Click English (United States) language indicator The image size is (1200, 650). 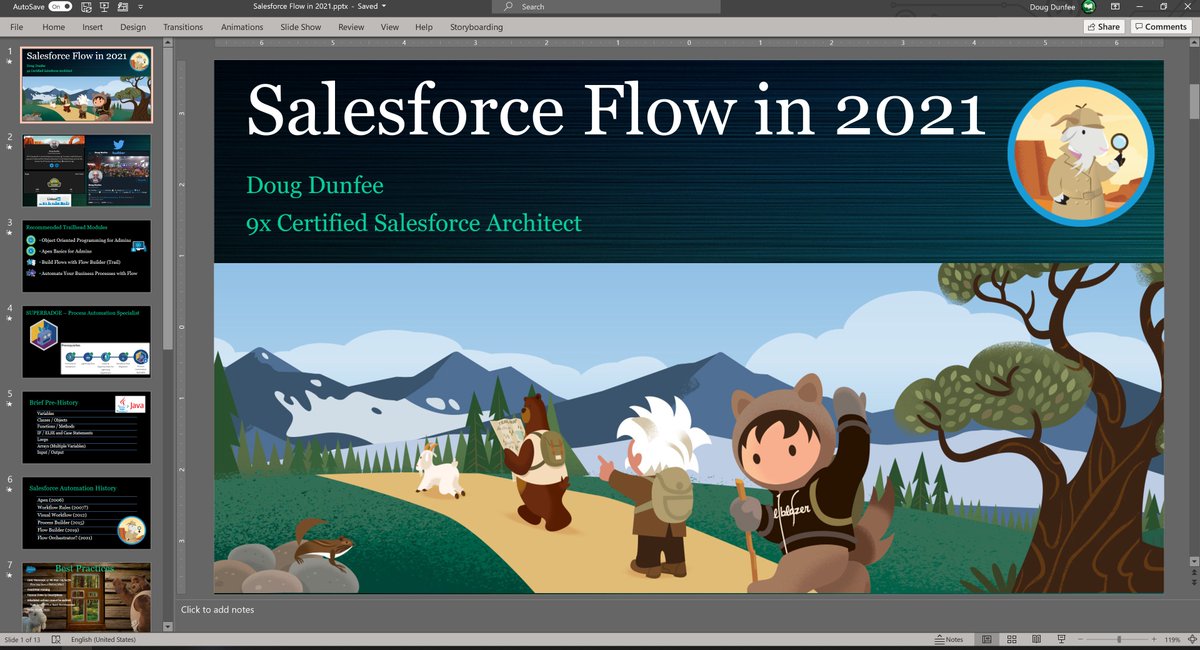(104, 640)
